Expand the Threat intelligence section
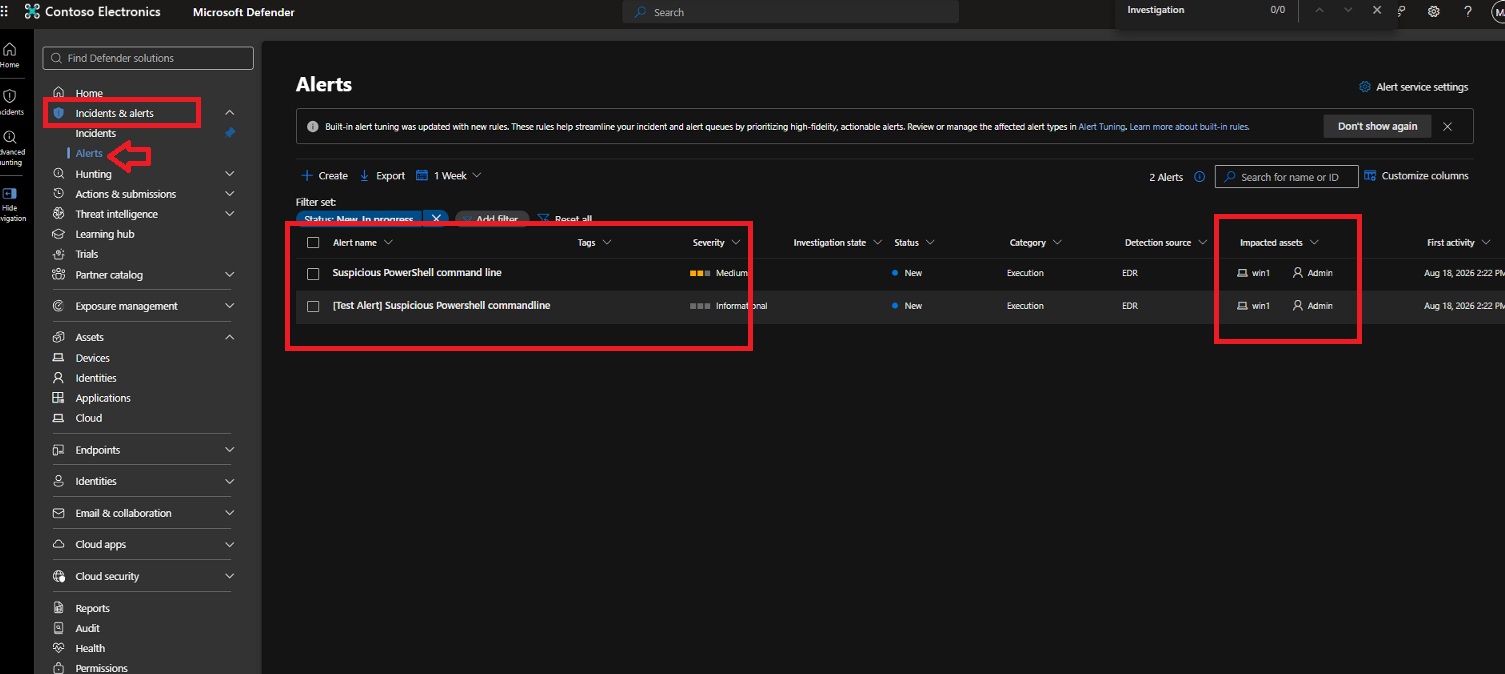1505x674 pixels. (230, 214)
